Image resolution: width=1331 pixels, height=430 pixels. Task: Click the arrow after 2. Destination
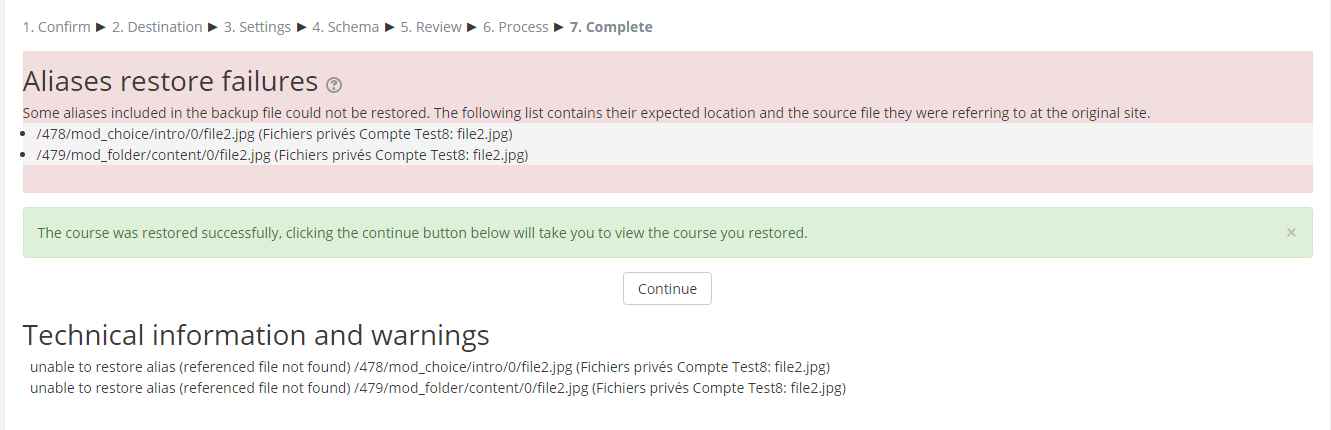(x=213, y=27)
